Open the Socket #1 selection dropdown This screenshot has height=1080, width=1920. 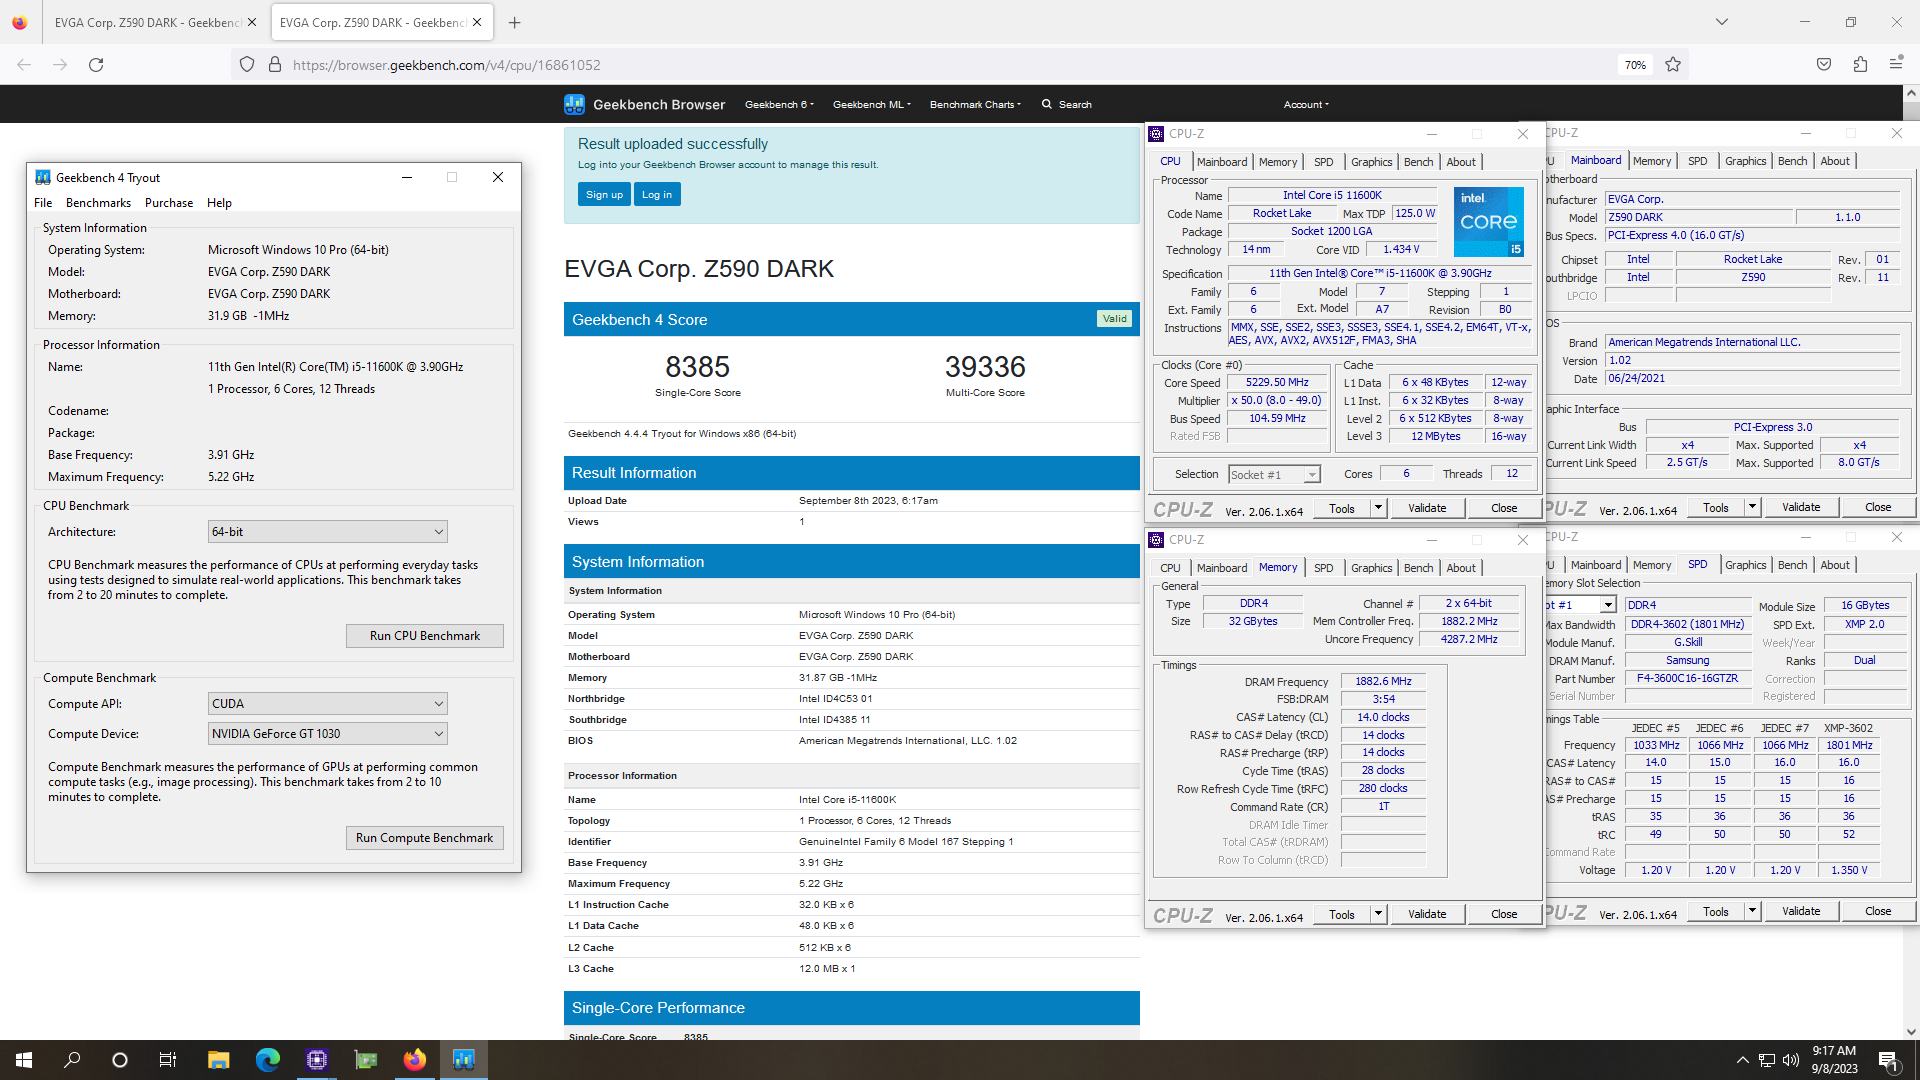tap(1274, 475)
